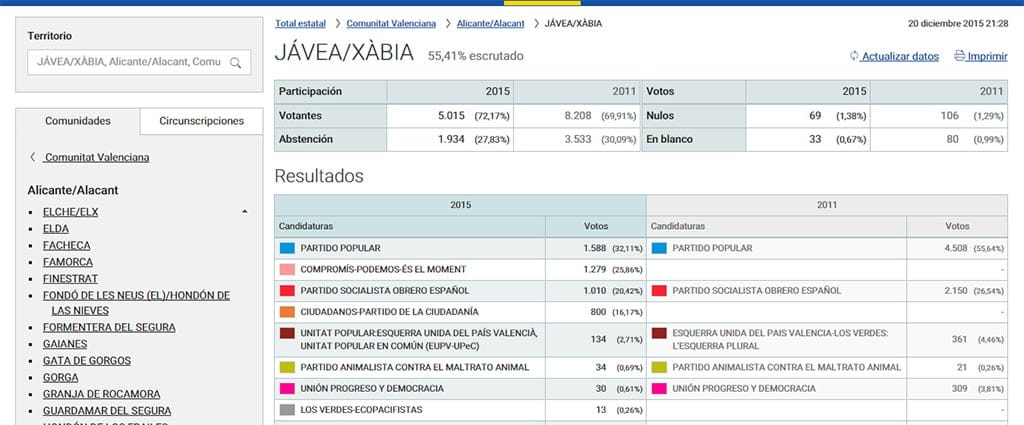Go back to Comunitat Valenciana in sidebar

(x=97, y=157)
